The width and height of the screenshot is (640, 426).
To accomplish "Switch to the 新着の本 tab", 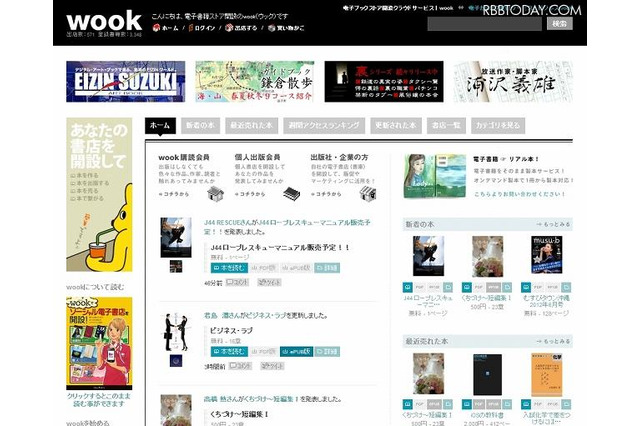I will pos(200,126).
